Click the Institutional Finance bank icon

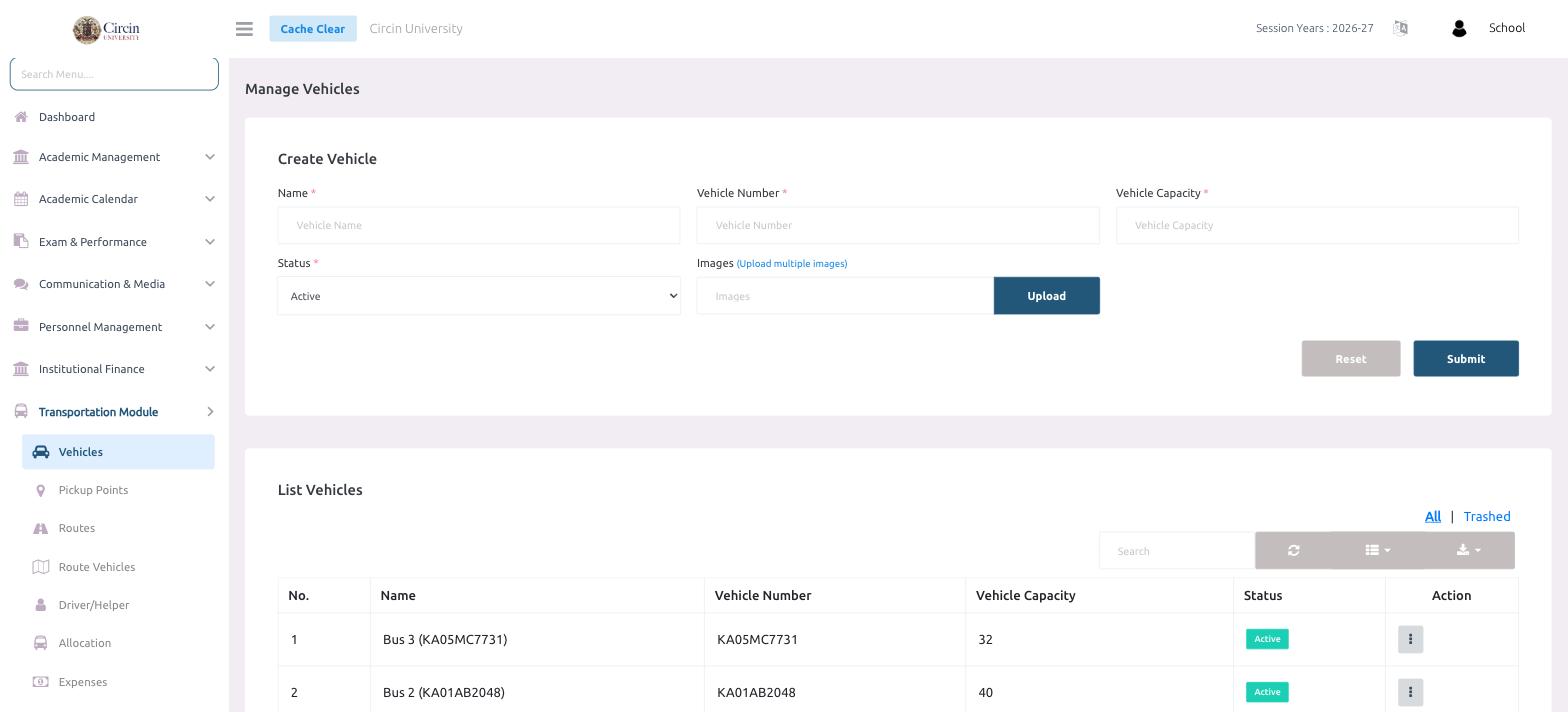point(21,369)
